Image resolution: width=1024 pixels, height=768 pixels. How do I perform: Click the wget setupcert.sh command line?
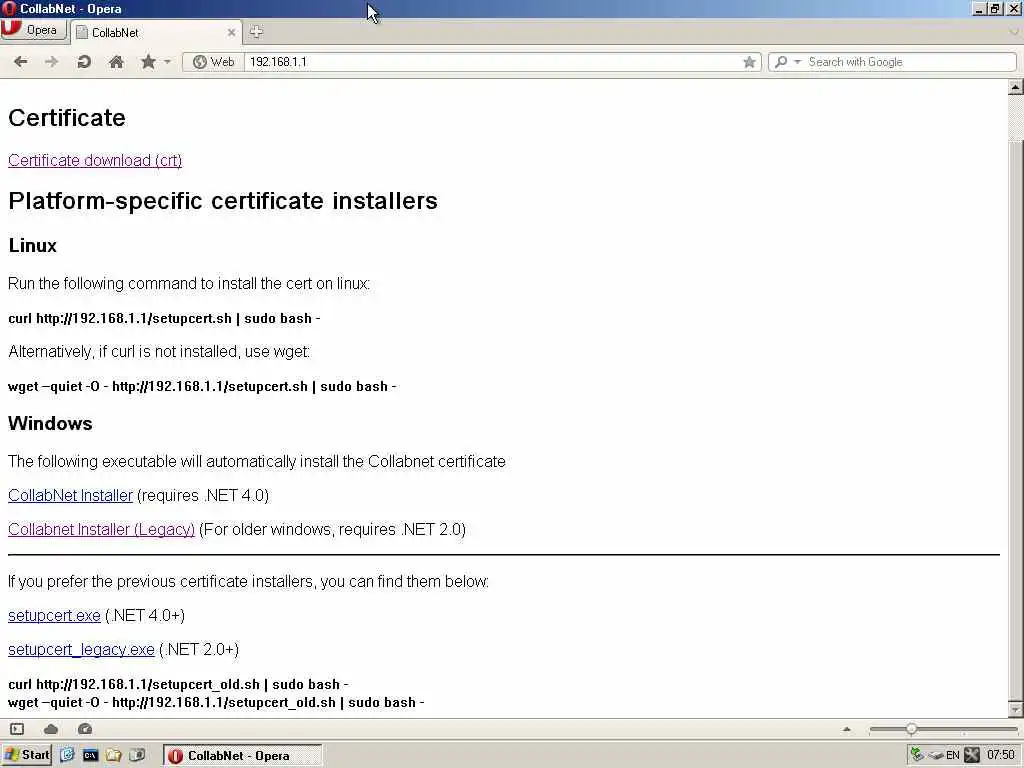pos(202,387)
